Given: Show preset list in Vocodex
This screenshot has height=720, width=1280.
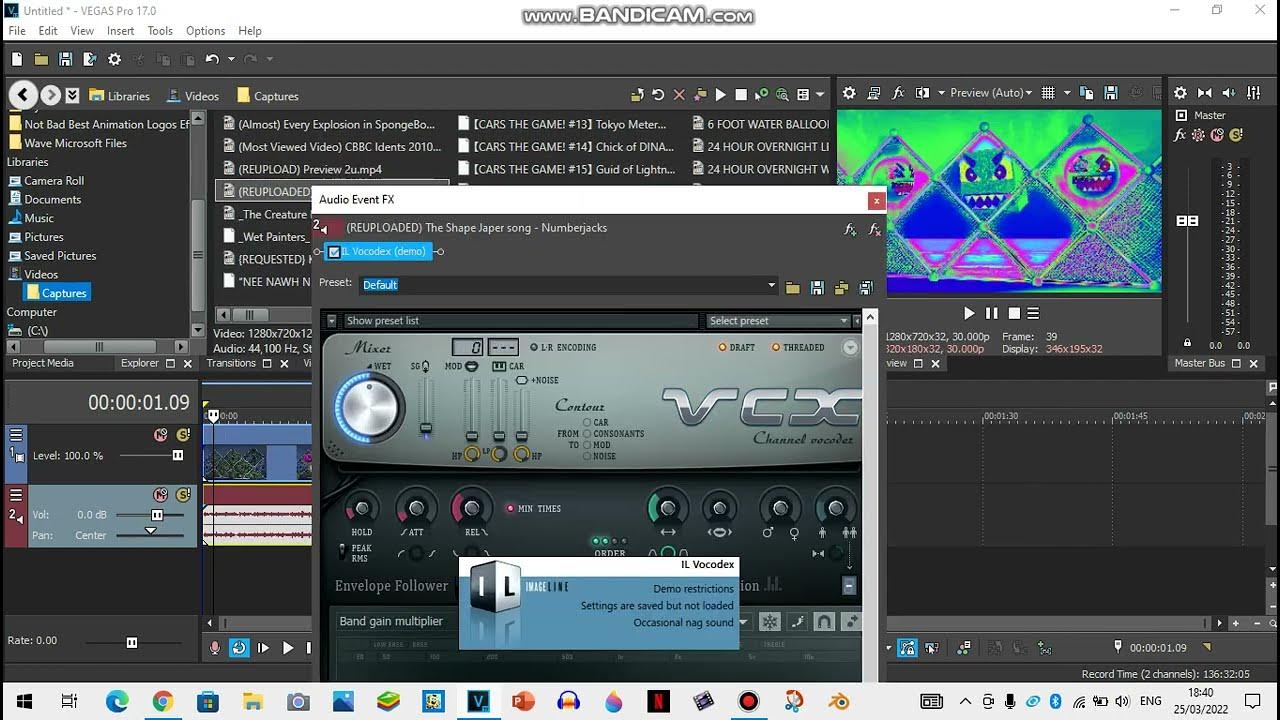Looking at the screenshot, I should [520, 321].
